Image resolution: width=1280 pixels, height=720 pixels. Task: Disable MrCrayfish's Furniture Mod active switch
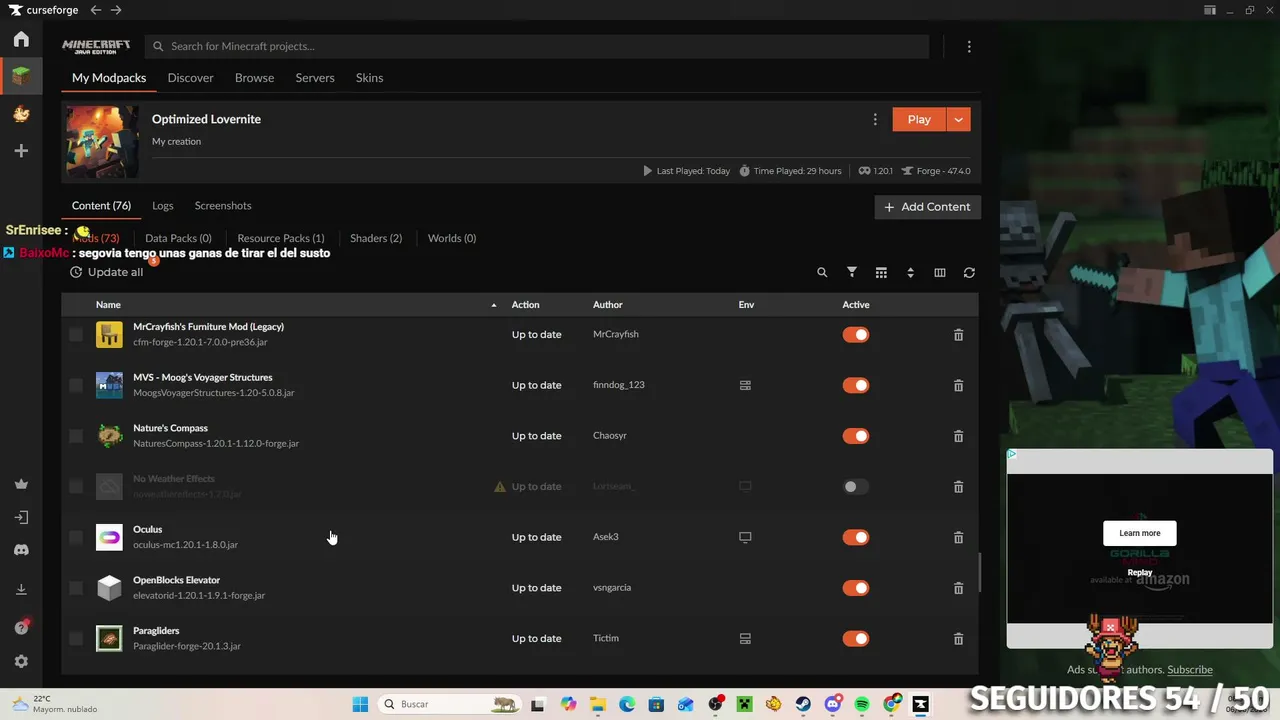coord(856,335)
